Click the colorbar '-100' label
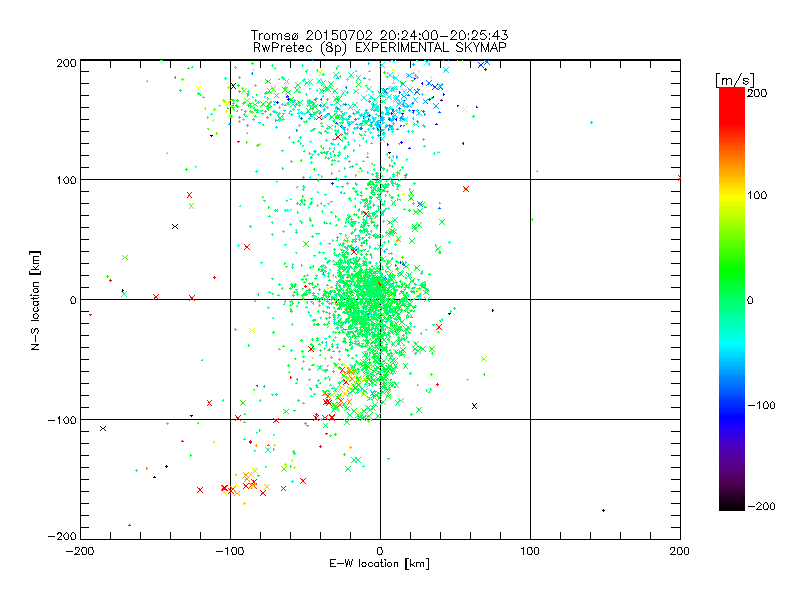Screen dimensions: 800x600 (x=761, y=405)
